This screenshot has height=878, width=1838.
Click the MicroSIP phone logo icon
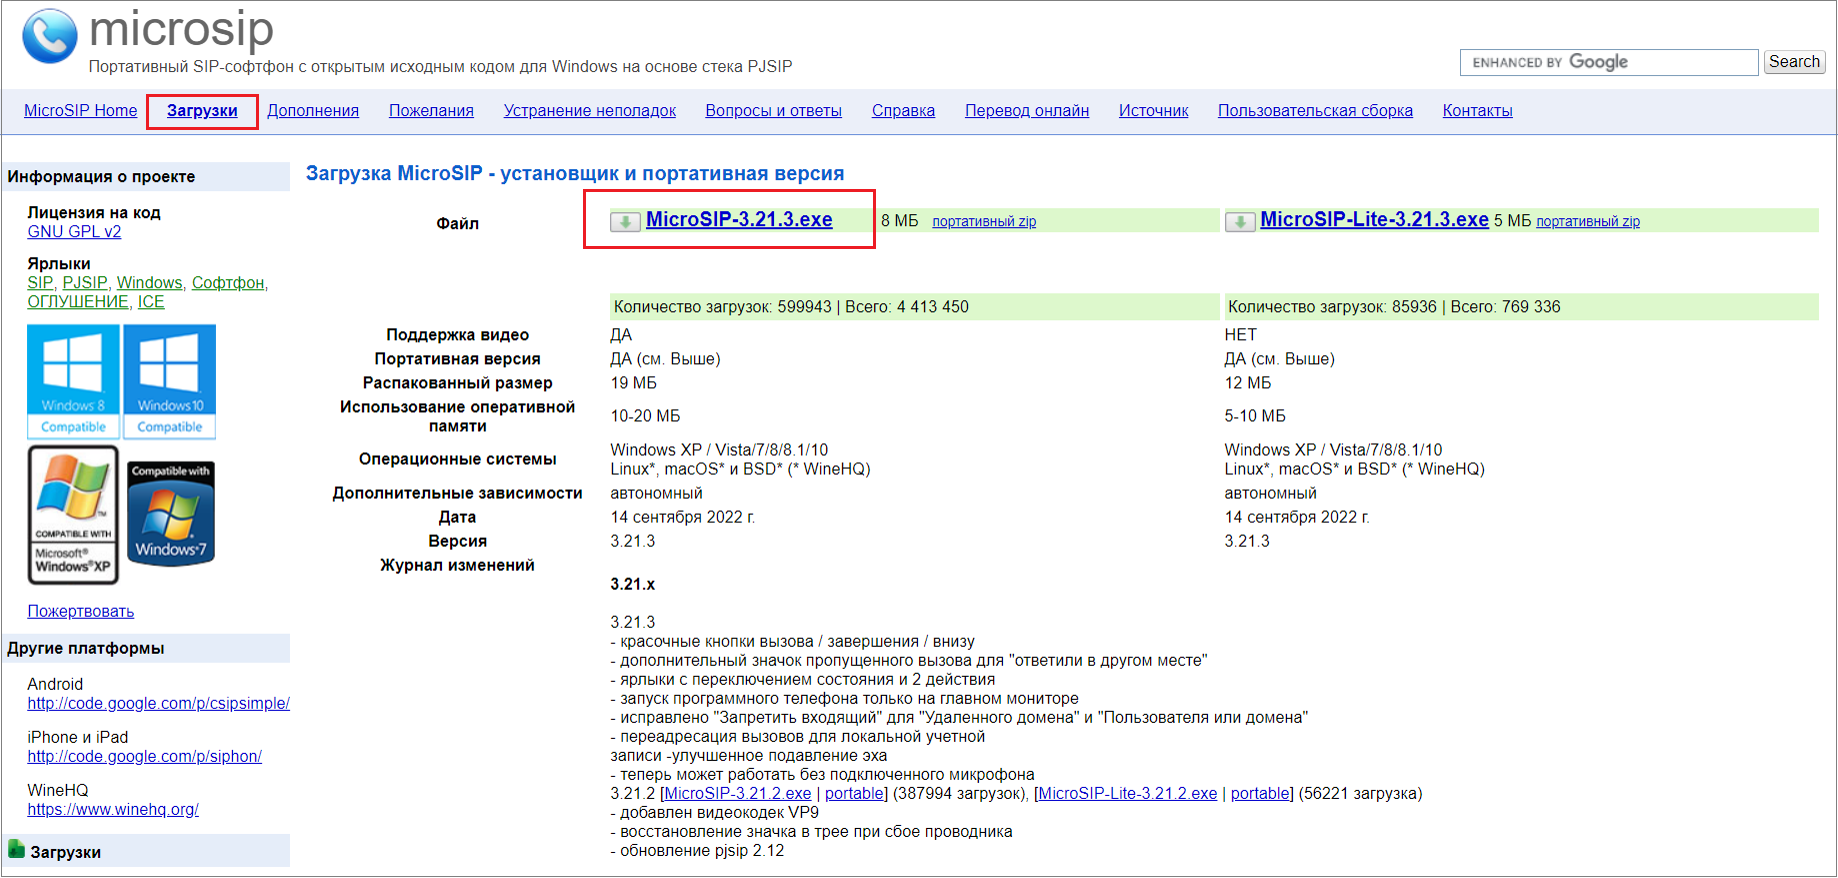tap(49, 36)
